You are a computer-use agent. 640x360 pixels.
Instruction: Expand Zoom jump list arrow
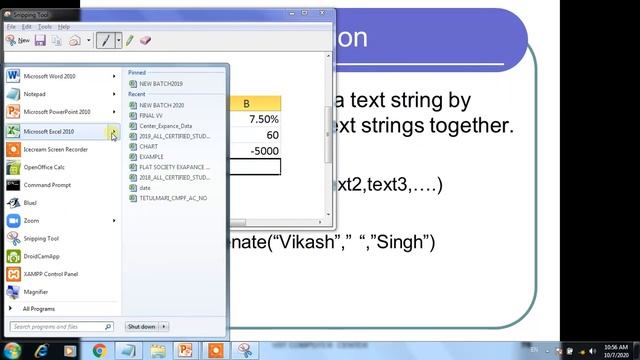click(114, 220)
